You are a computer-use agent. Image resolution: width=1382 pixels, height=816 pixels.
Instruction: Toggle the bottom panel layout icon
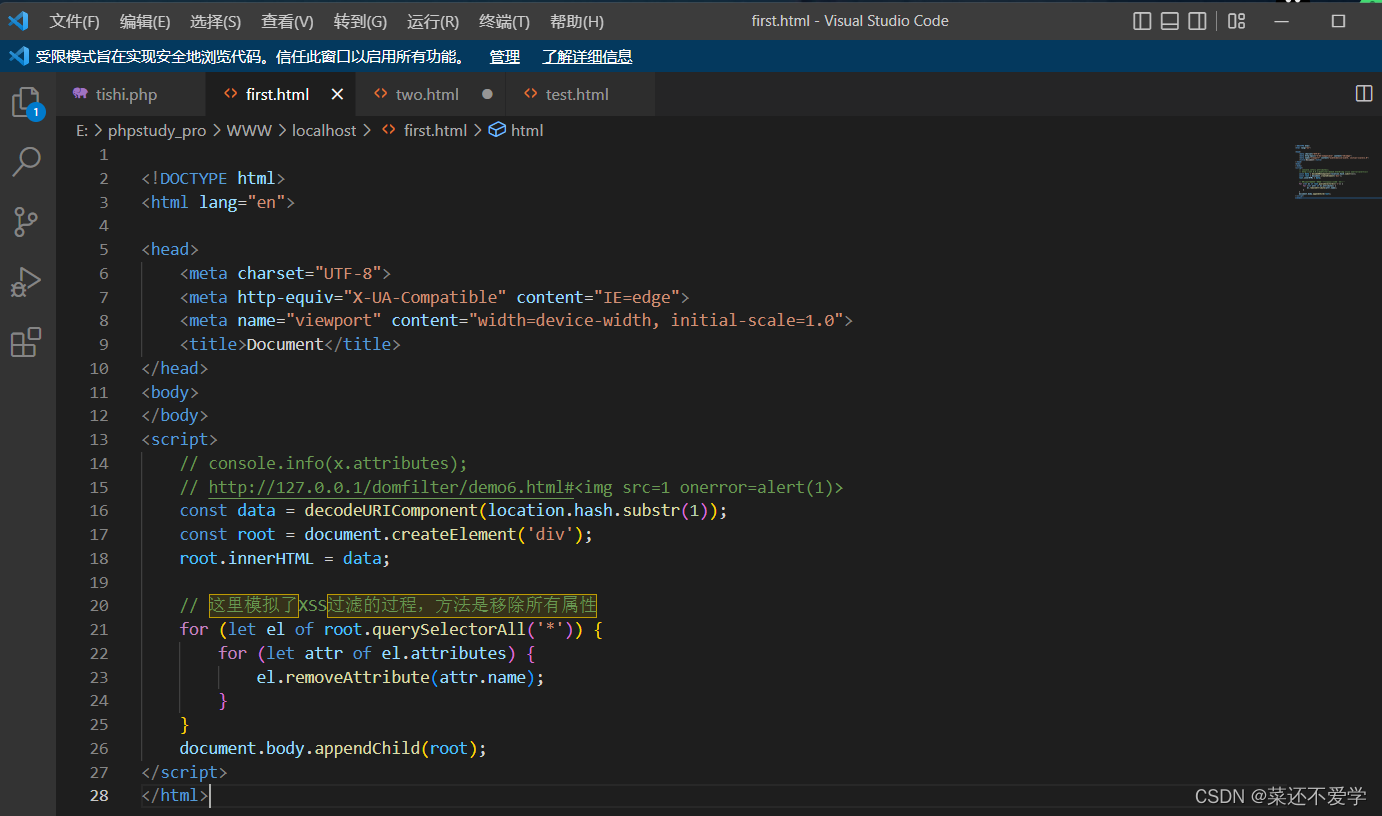[x=1169, y=21]
